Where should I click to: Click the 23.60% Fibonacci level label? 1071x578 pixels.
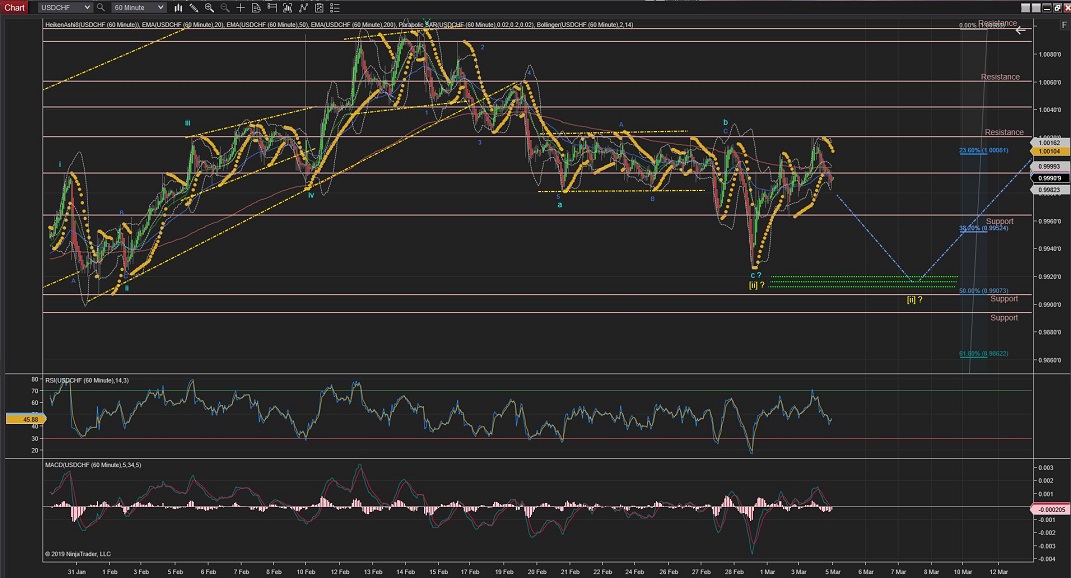coord(984,150)
